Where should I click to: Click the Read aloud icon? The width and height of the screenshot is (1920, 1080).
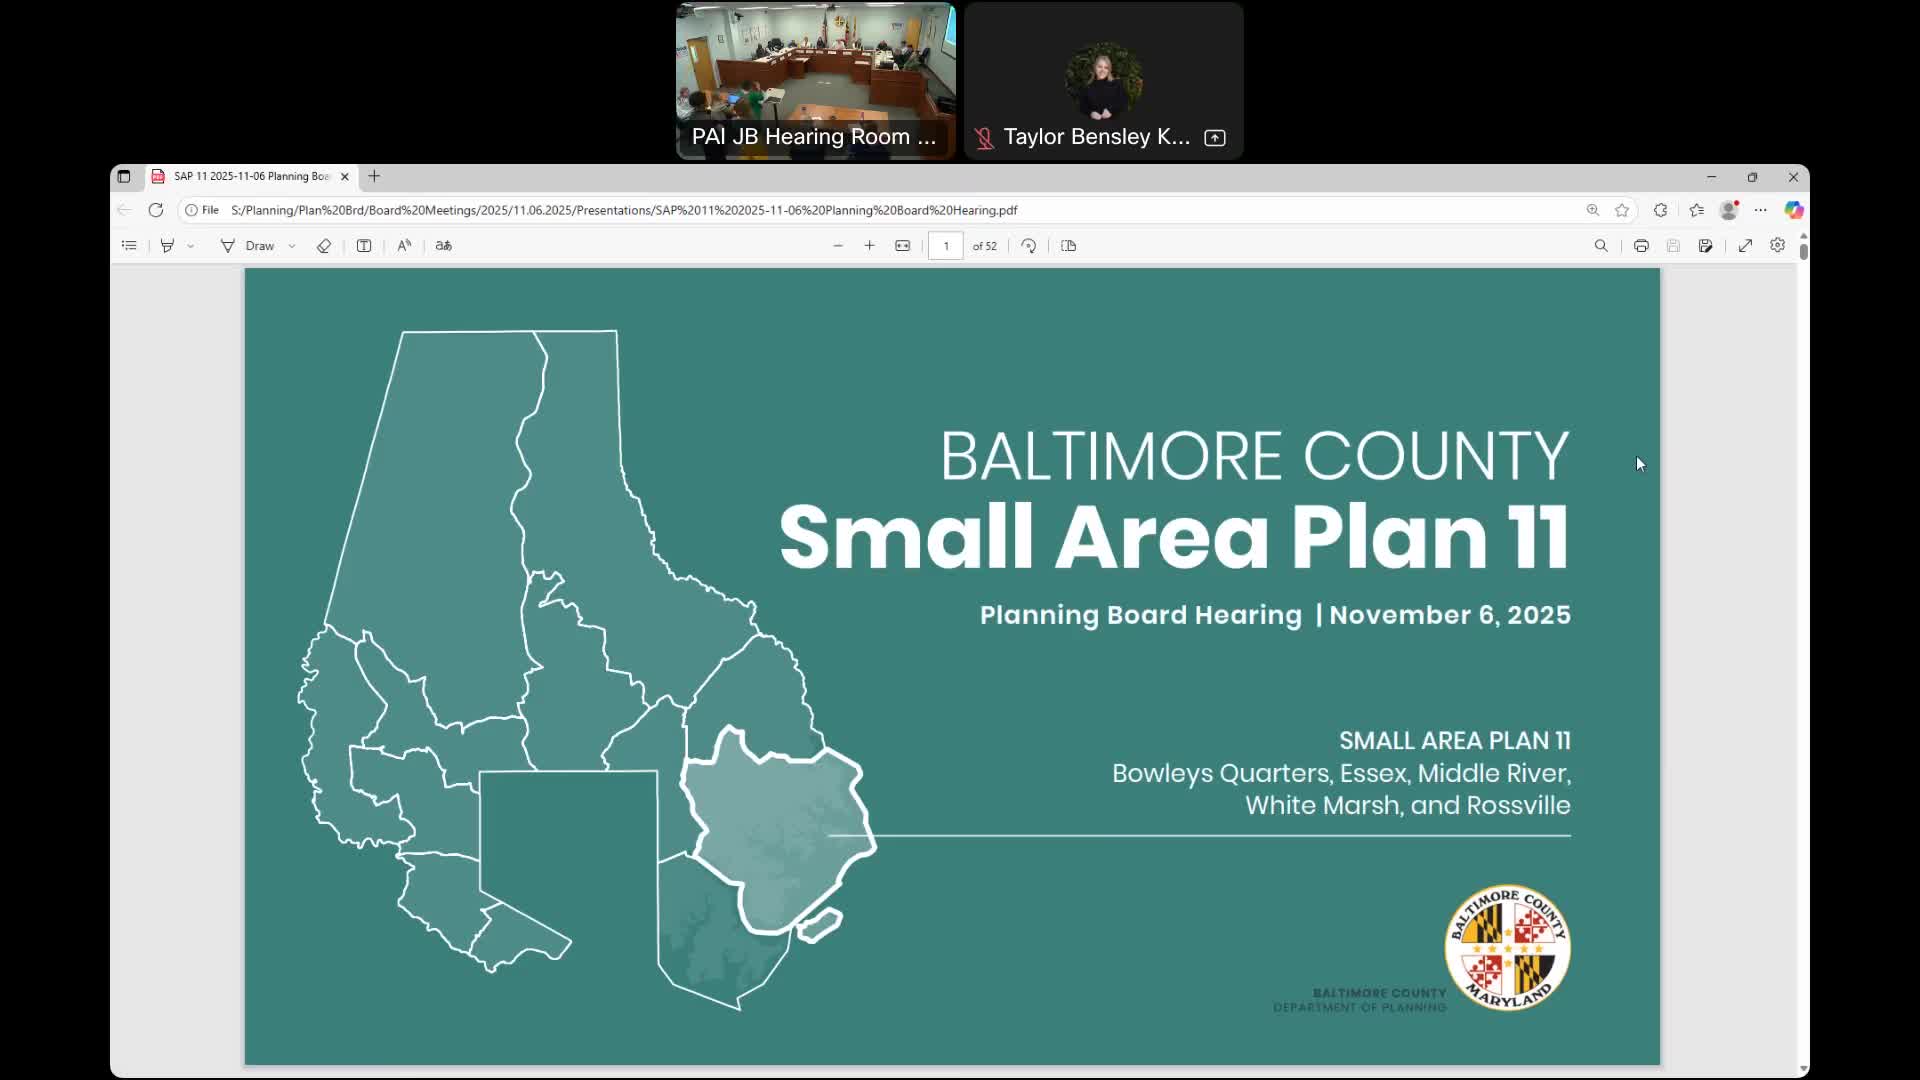click(x=404, y=246)
